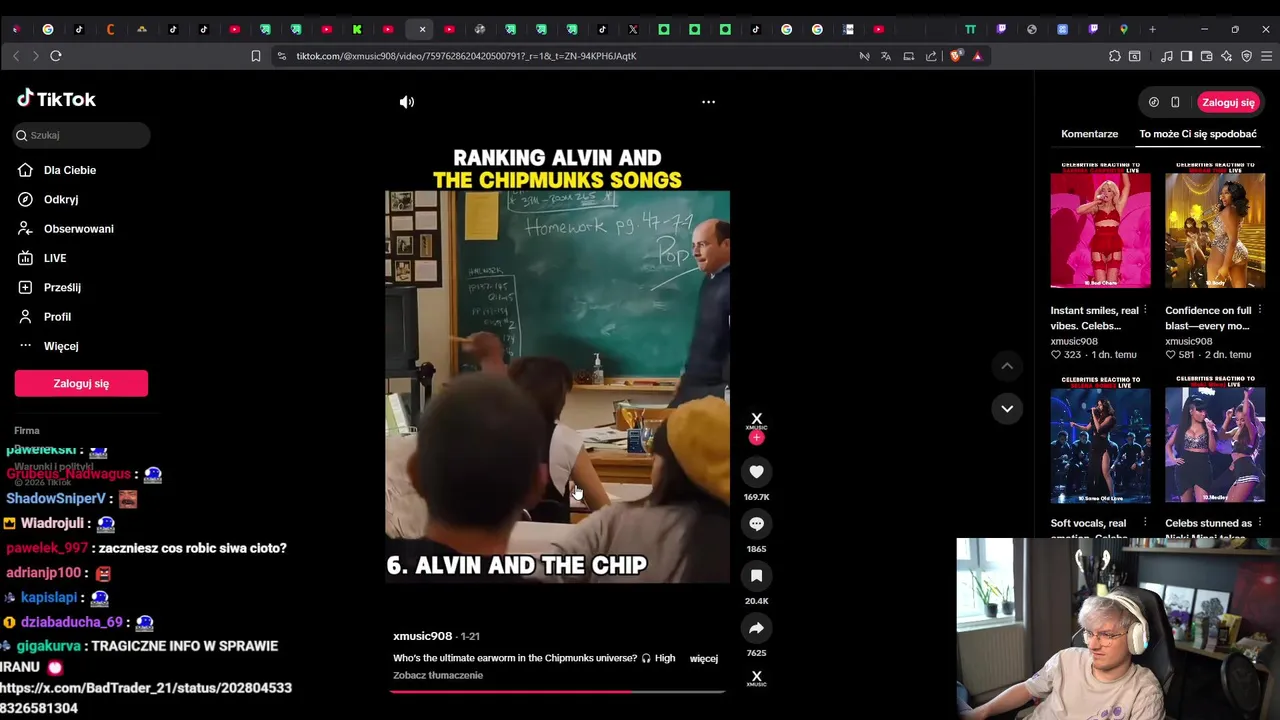Click Zobacz tłumaczenie link
The image size is (1280, 720).
tap(438, 675)
